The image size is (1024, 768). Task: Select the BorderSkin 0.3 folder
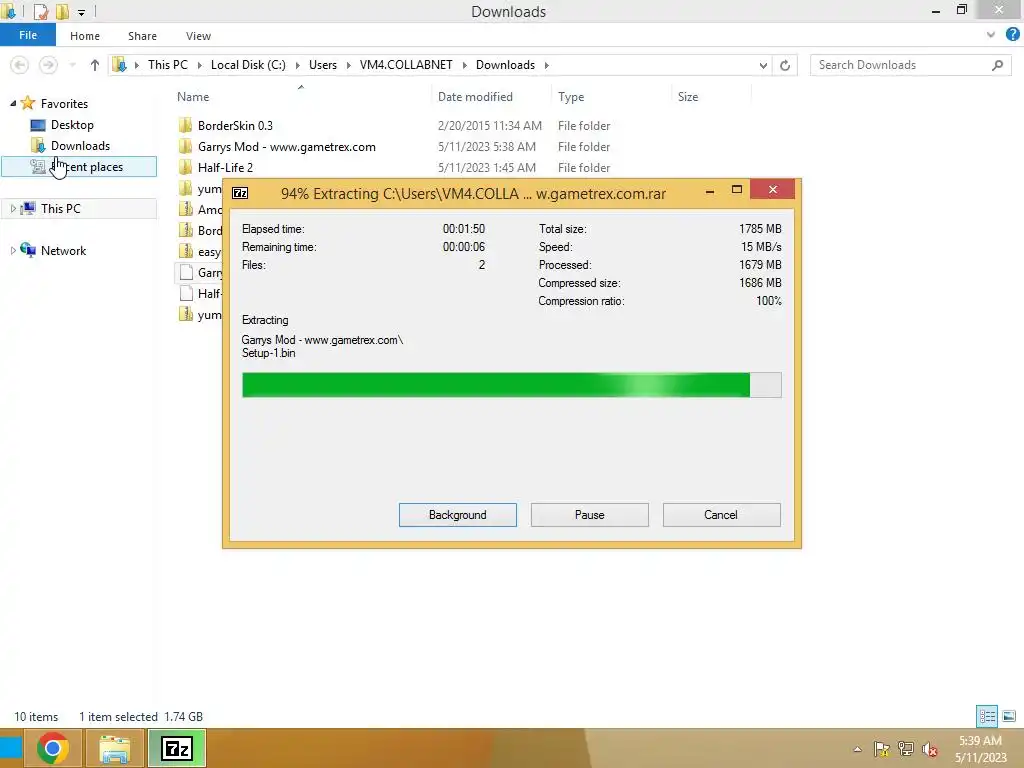click(235, 125)
